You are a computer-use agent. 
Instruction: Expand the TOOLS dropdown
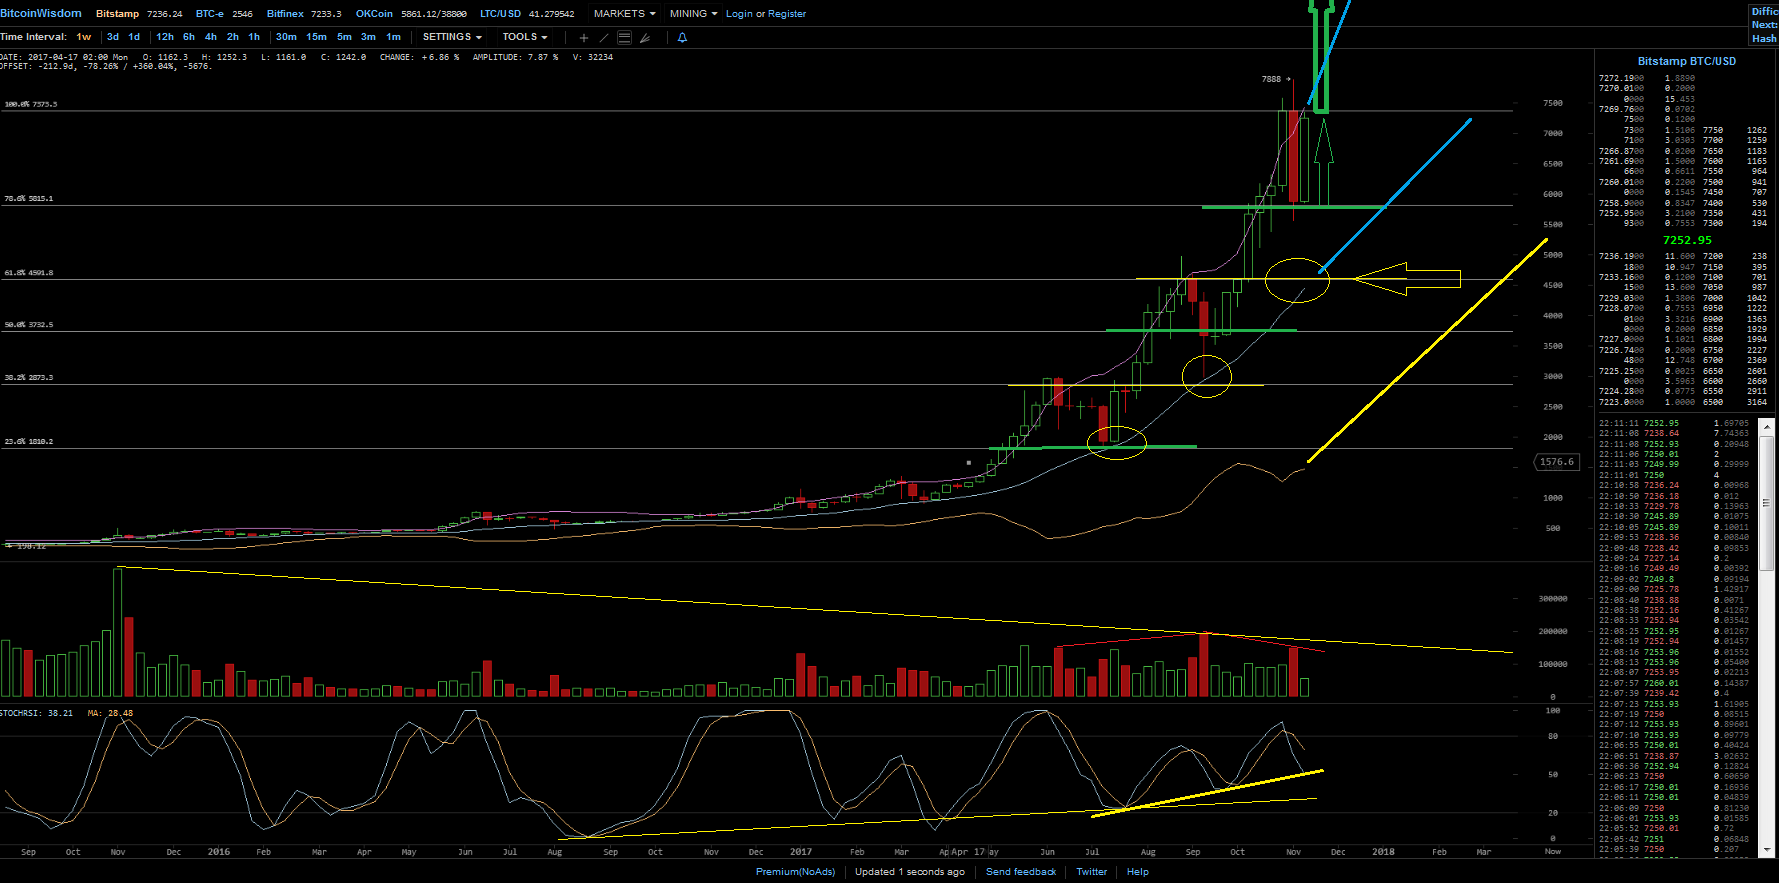point(525,37)
